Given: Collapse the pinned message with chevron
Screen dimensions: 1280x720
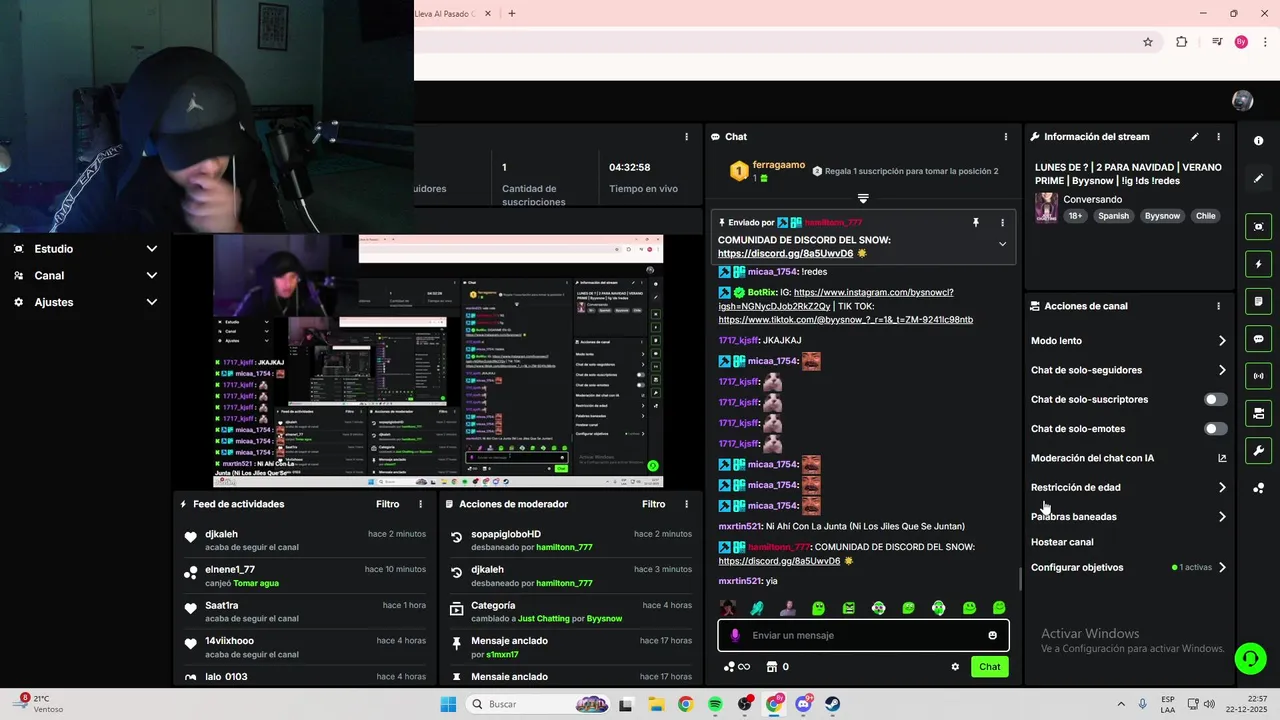Looking at the screenshot, I should click(x=1002, y=244).
